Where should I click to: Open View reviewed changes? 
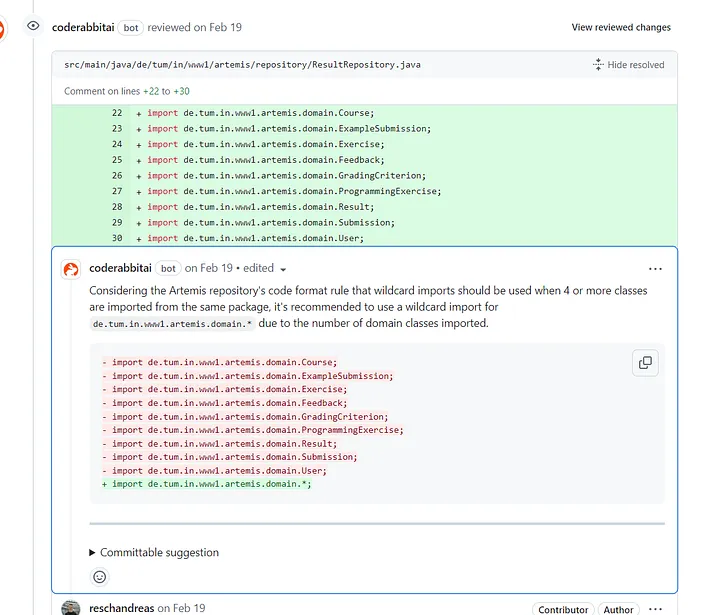(x=621, y=27)
